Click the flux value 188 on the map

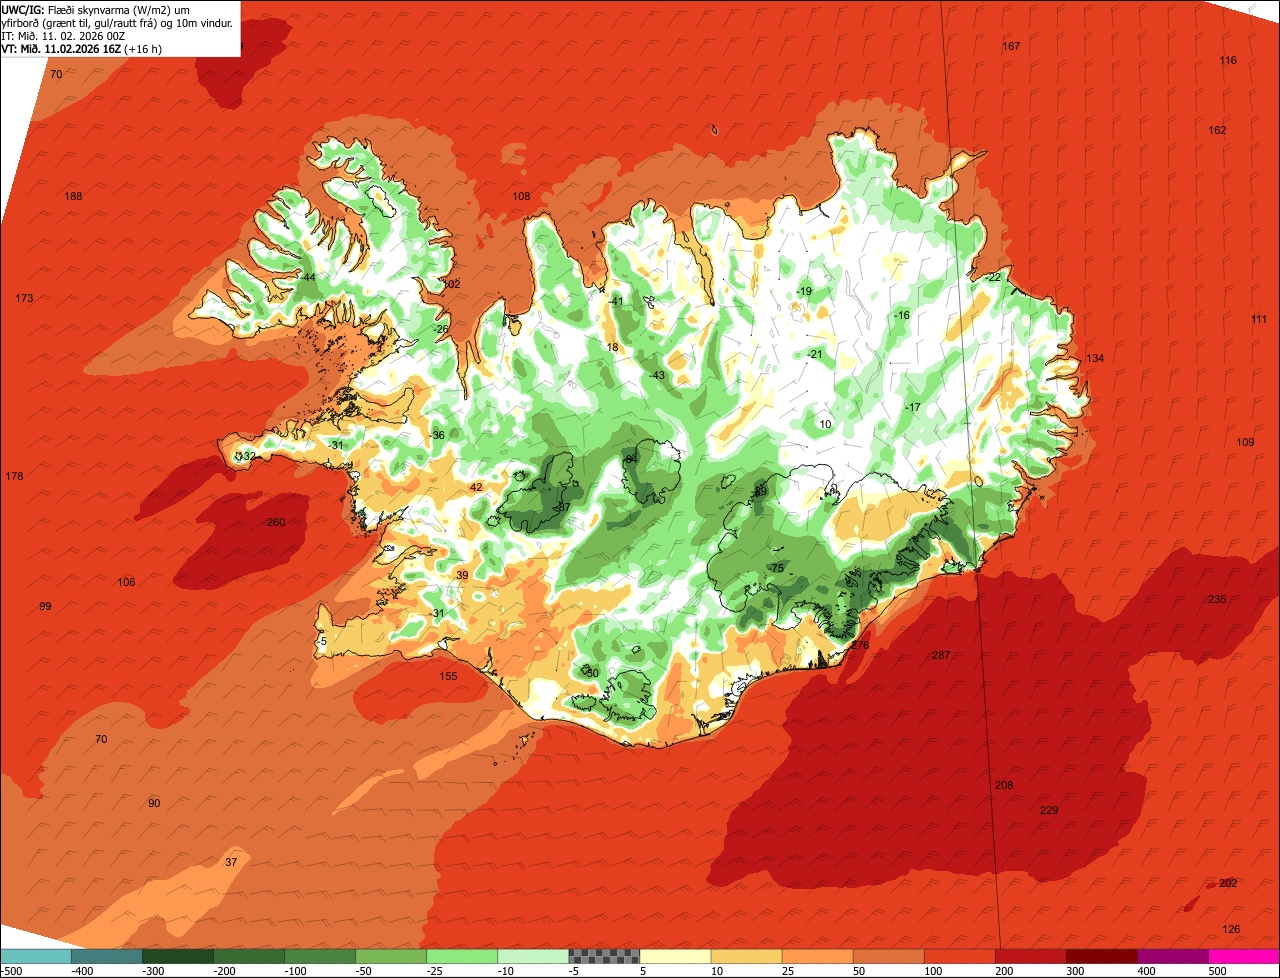(x=73, y=197)
